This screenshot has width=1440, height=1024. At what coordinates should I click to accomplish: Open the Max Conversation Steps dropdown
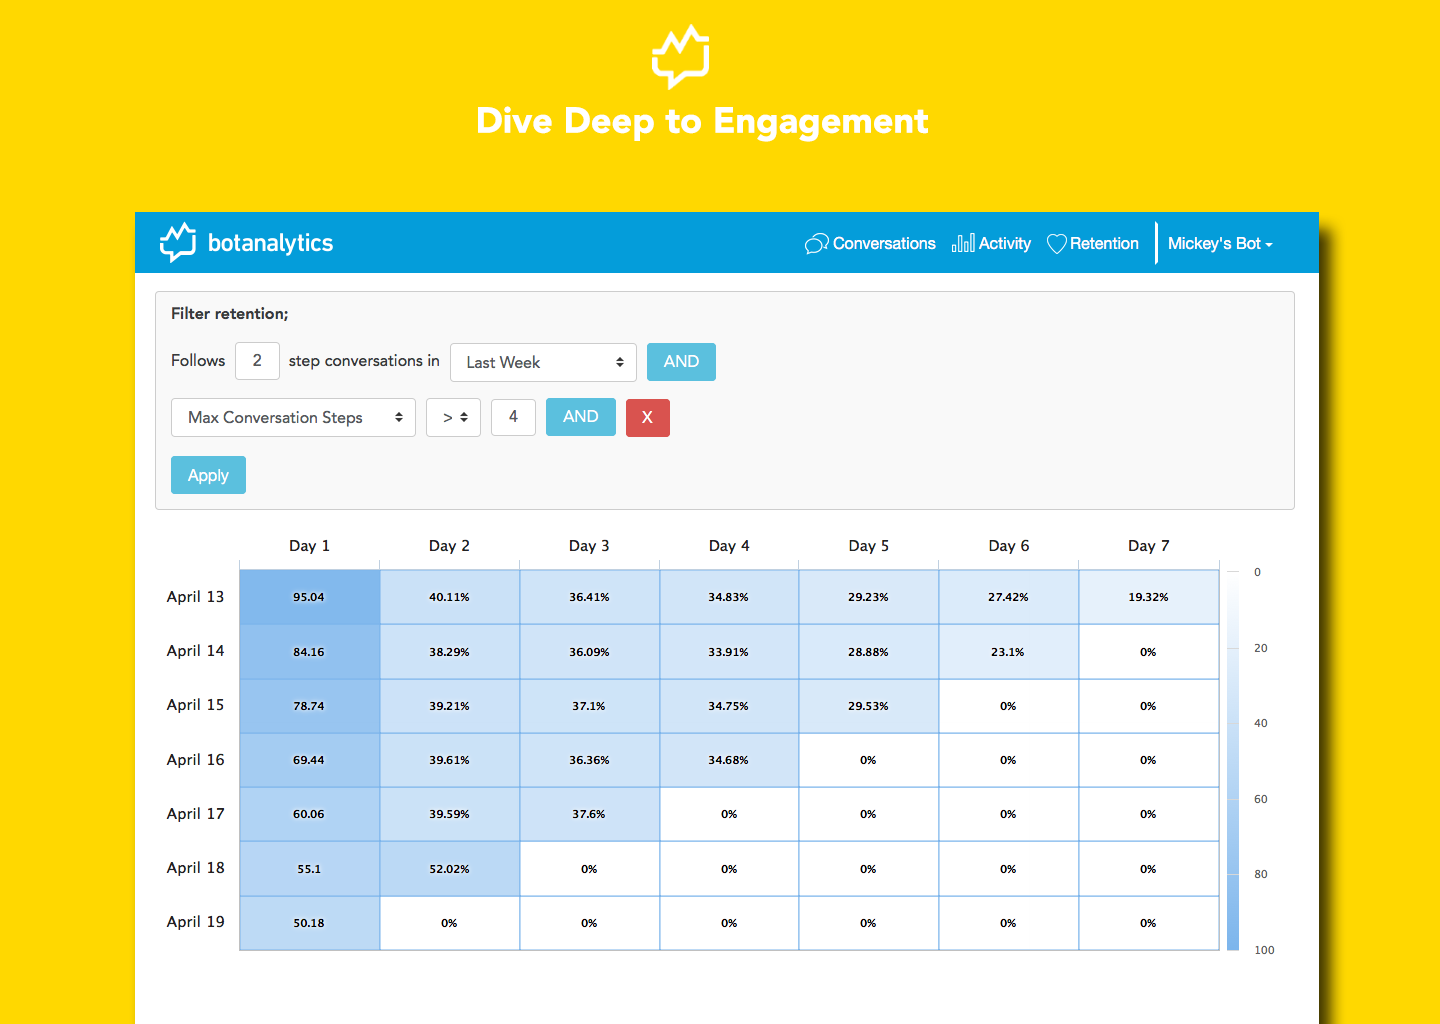(293, 417)
